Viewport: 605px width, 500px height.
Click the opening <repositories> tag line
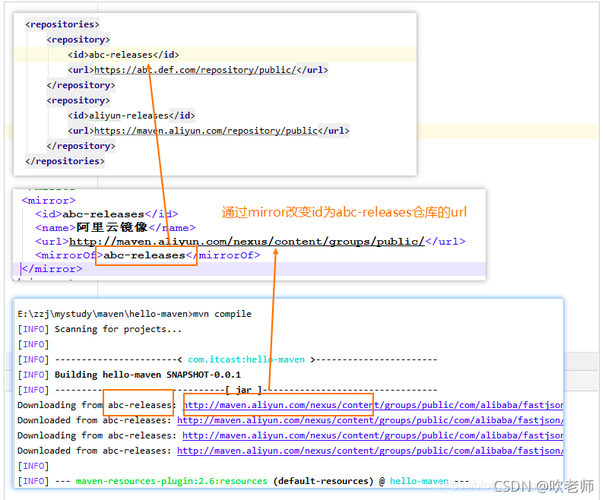[x=62, y=24]
